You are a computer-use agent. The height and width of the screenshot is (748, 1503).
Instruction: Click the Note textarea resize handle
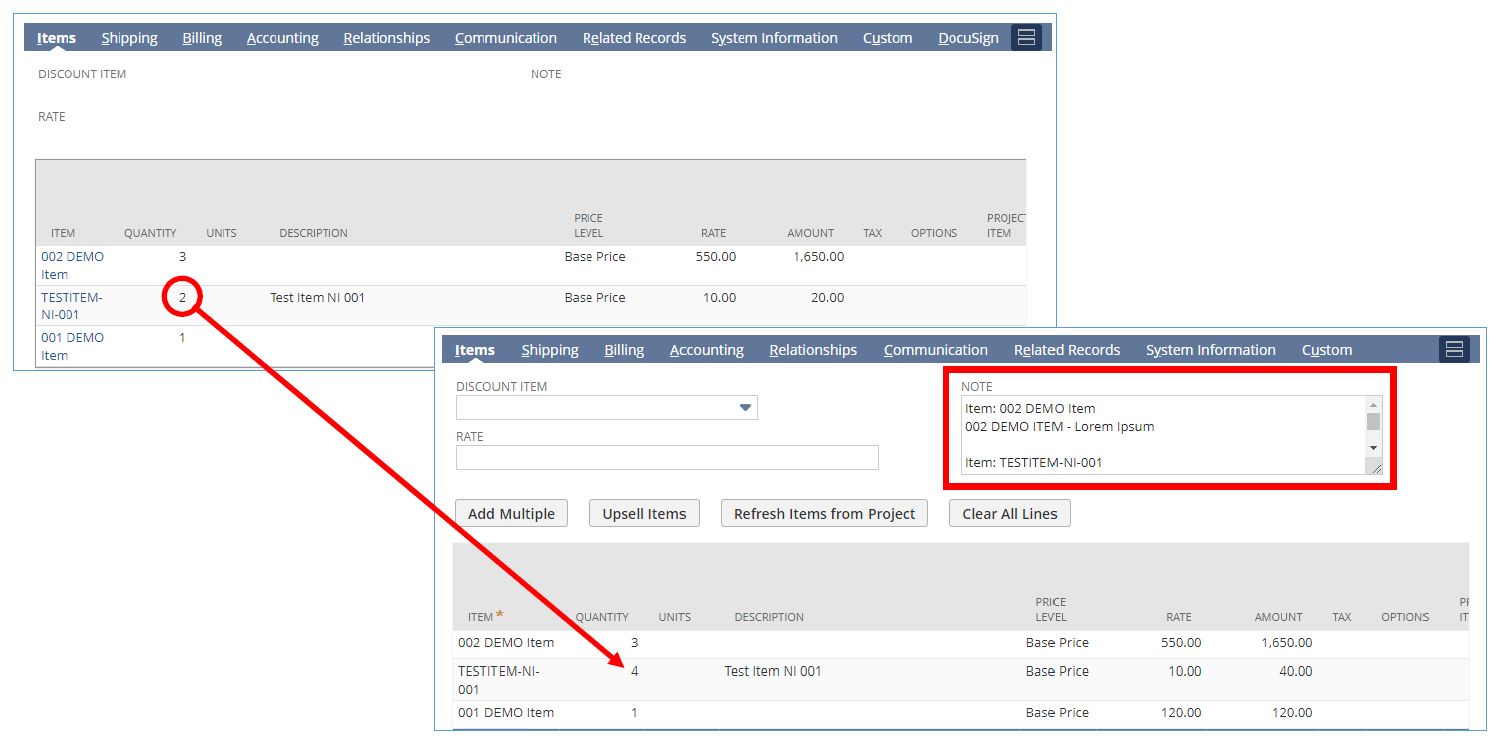point(1376,467)
